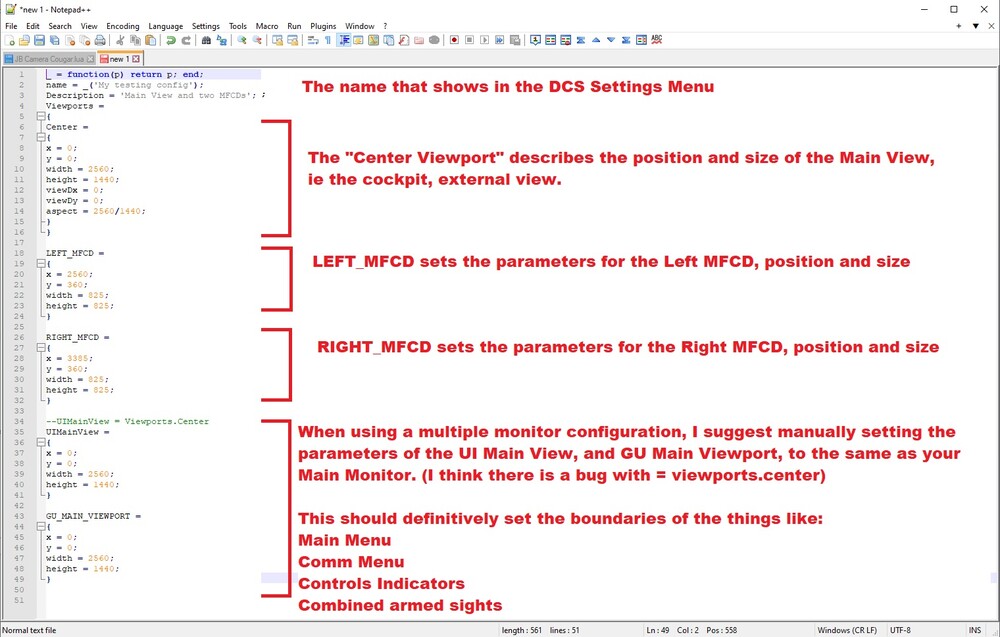Screen dimensions: 1000x637
Task: Open the Function List toolbar icon
Action: tap(404, 40)
